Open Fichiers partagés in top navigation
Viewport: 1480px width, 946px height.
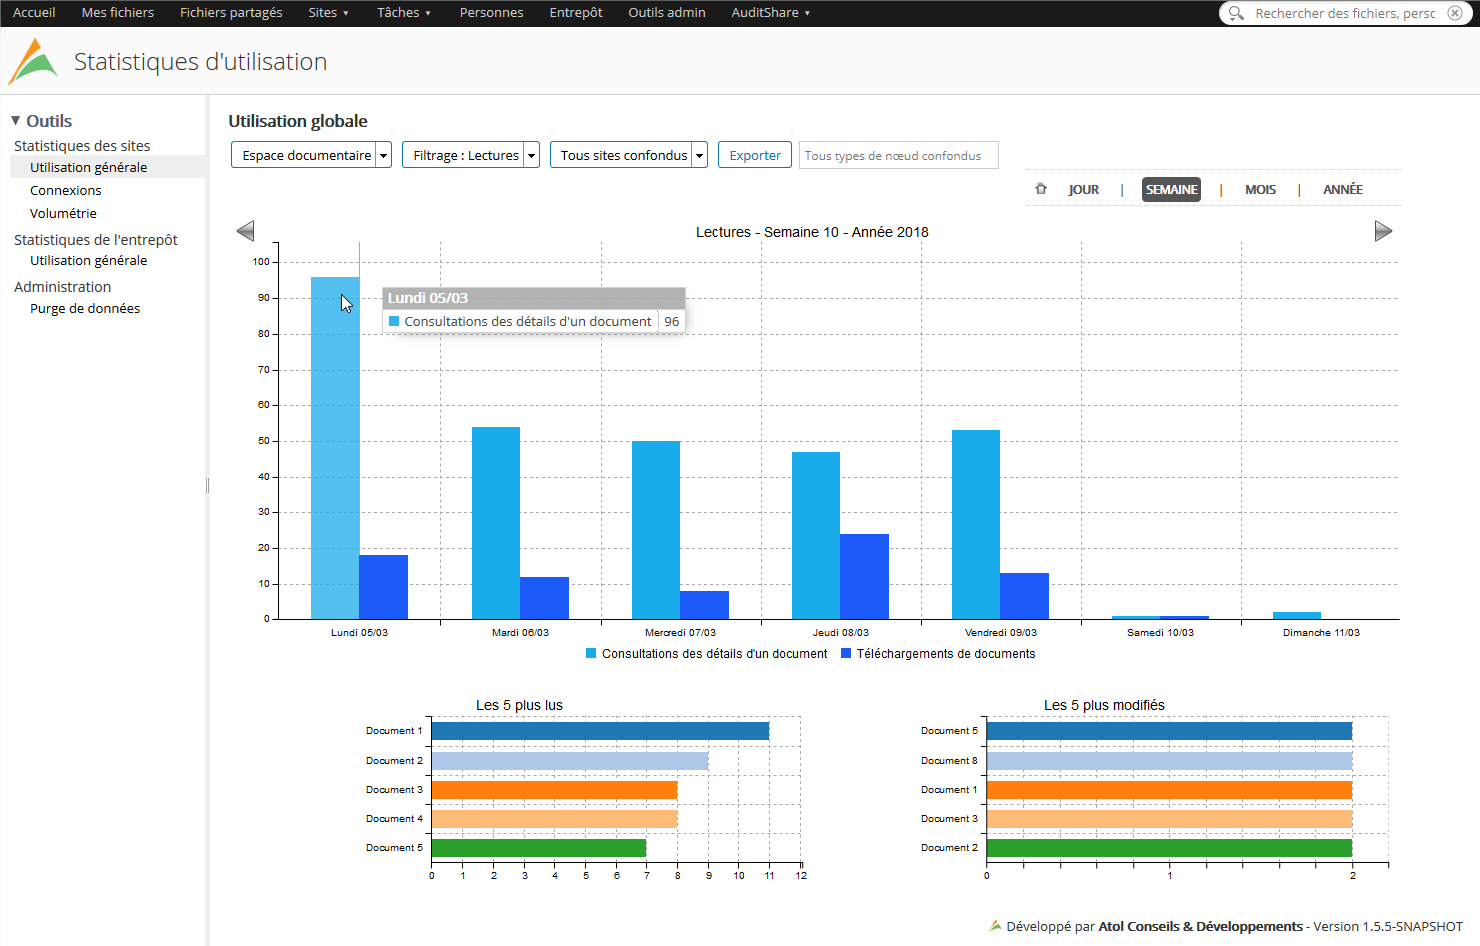point(231,13)
